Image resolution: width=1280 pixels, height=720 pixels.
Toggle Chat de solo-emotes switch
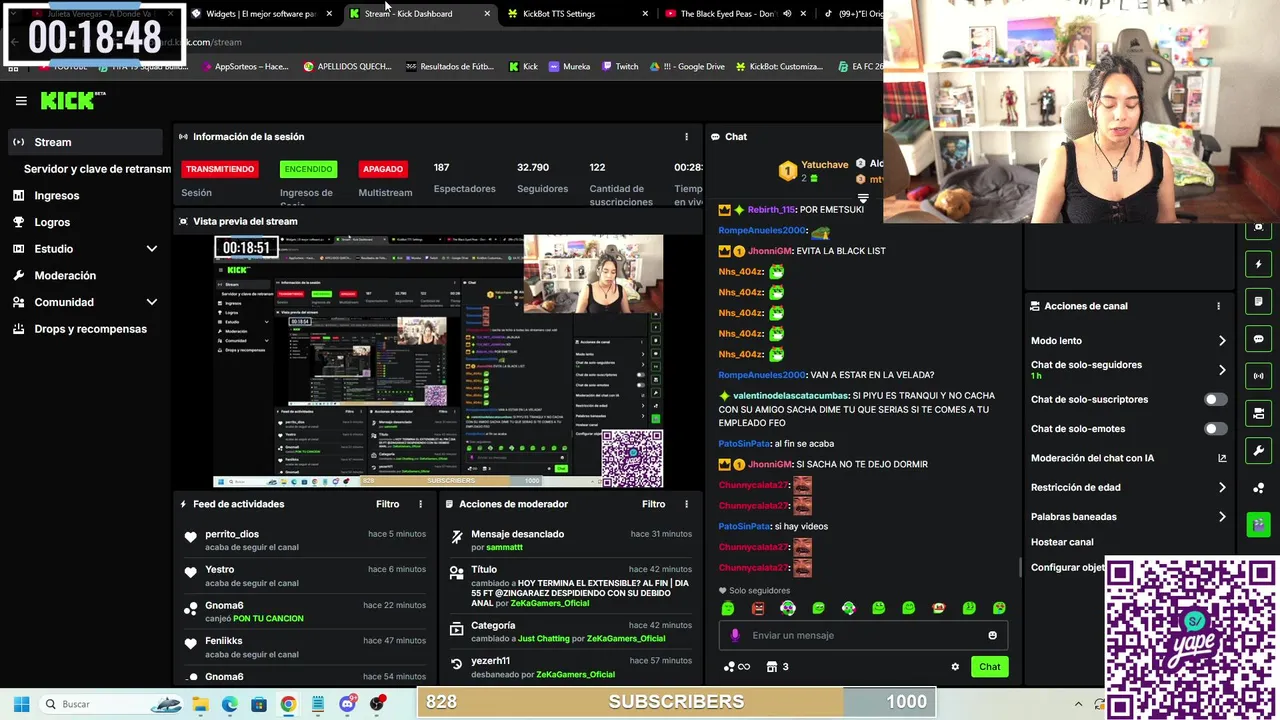pos(1215,429)
